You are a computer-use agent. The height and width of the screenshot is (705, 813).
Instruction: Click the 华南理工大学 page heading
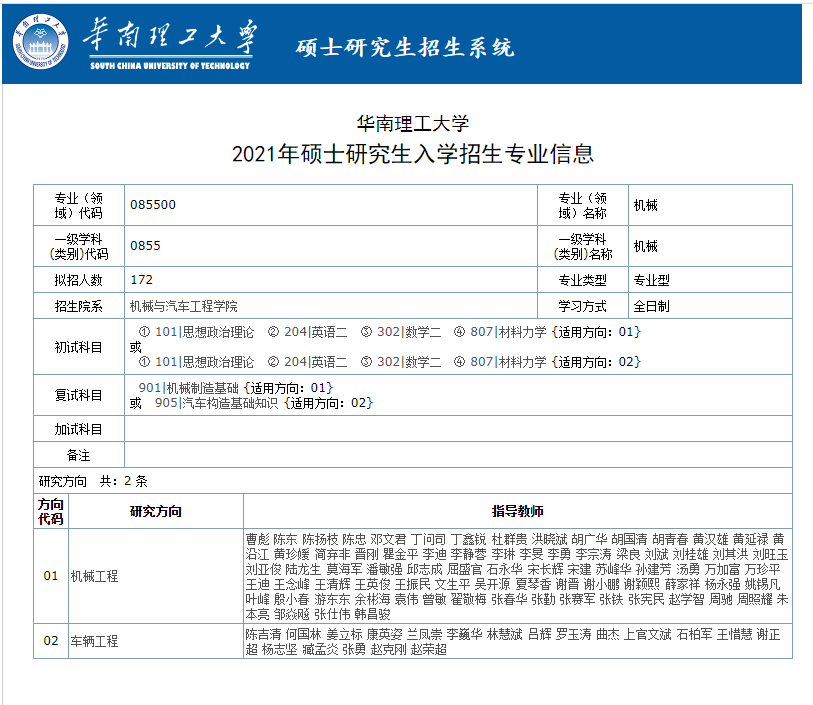pos(413,123)
